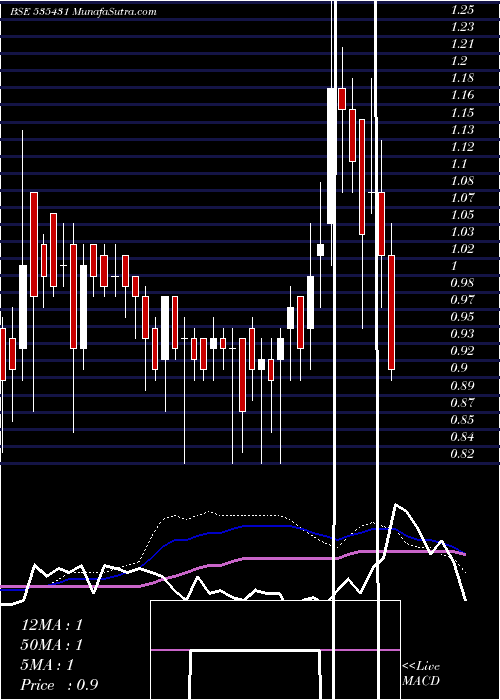
Task: Click the 1.05 price axis label
Action: (x=463, y=214)
